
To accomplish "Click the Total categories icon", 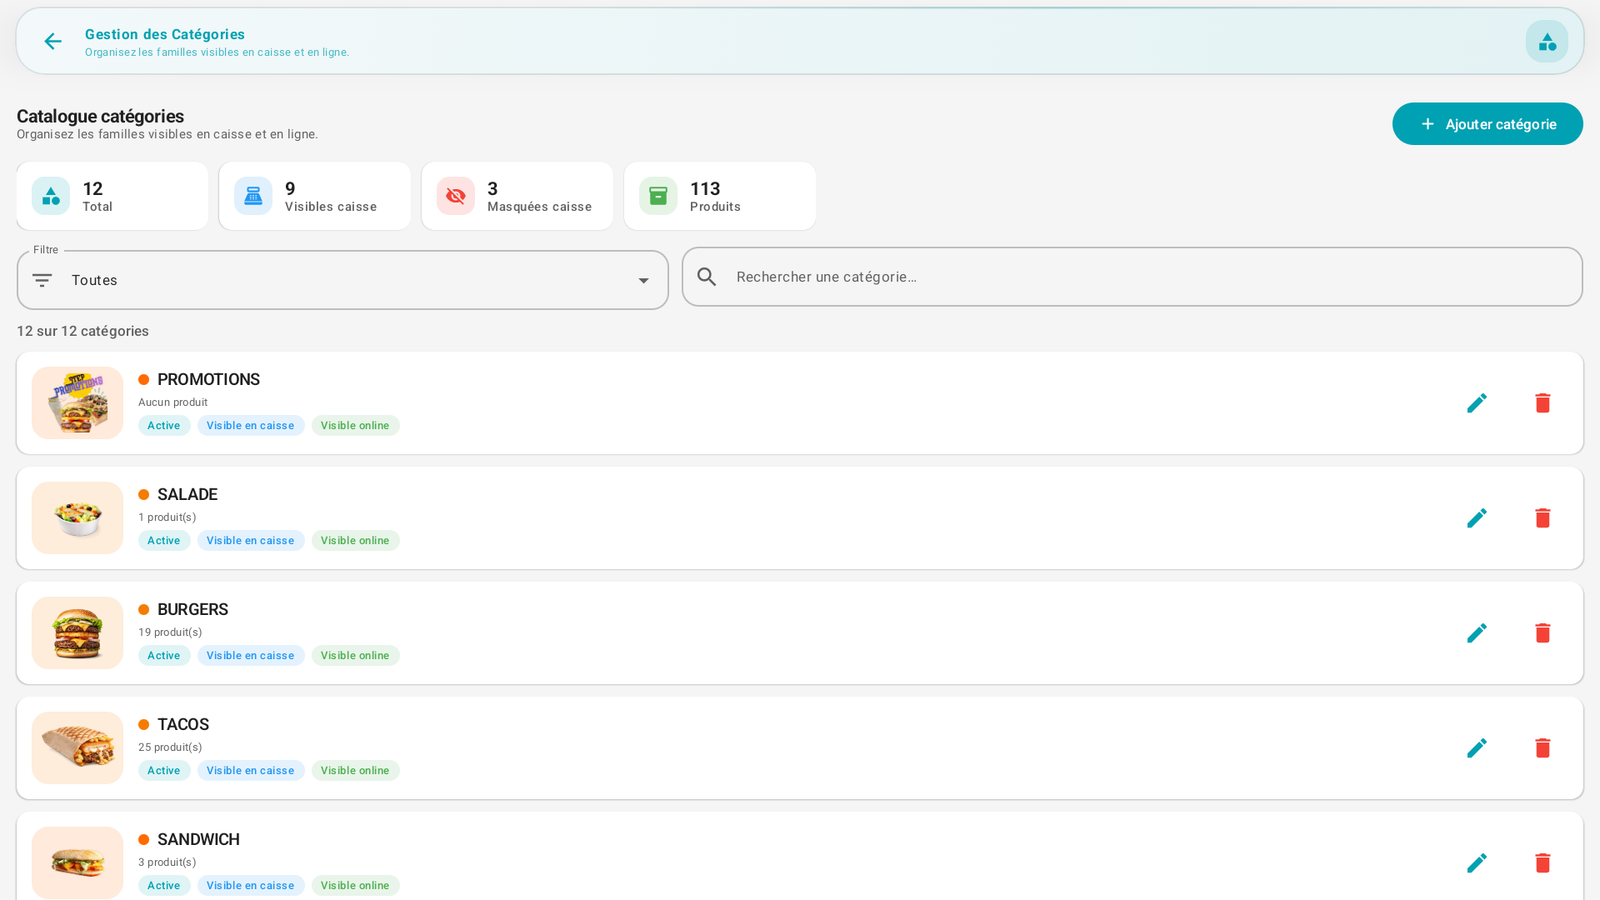I will pyautogui.click(x=51, y=196).
